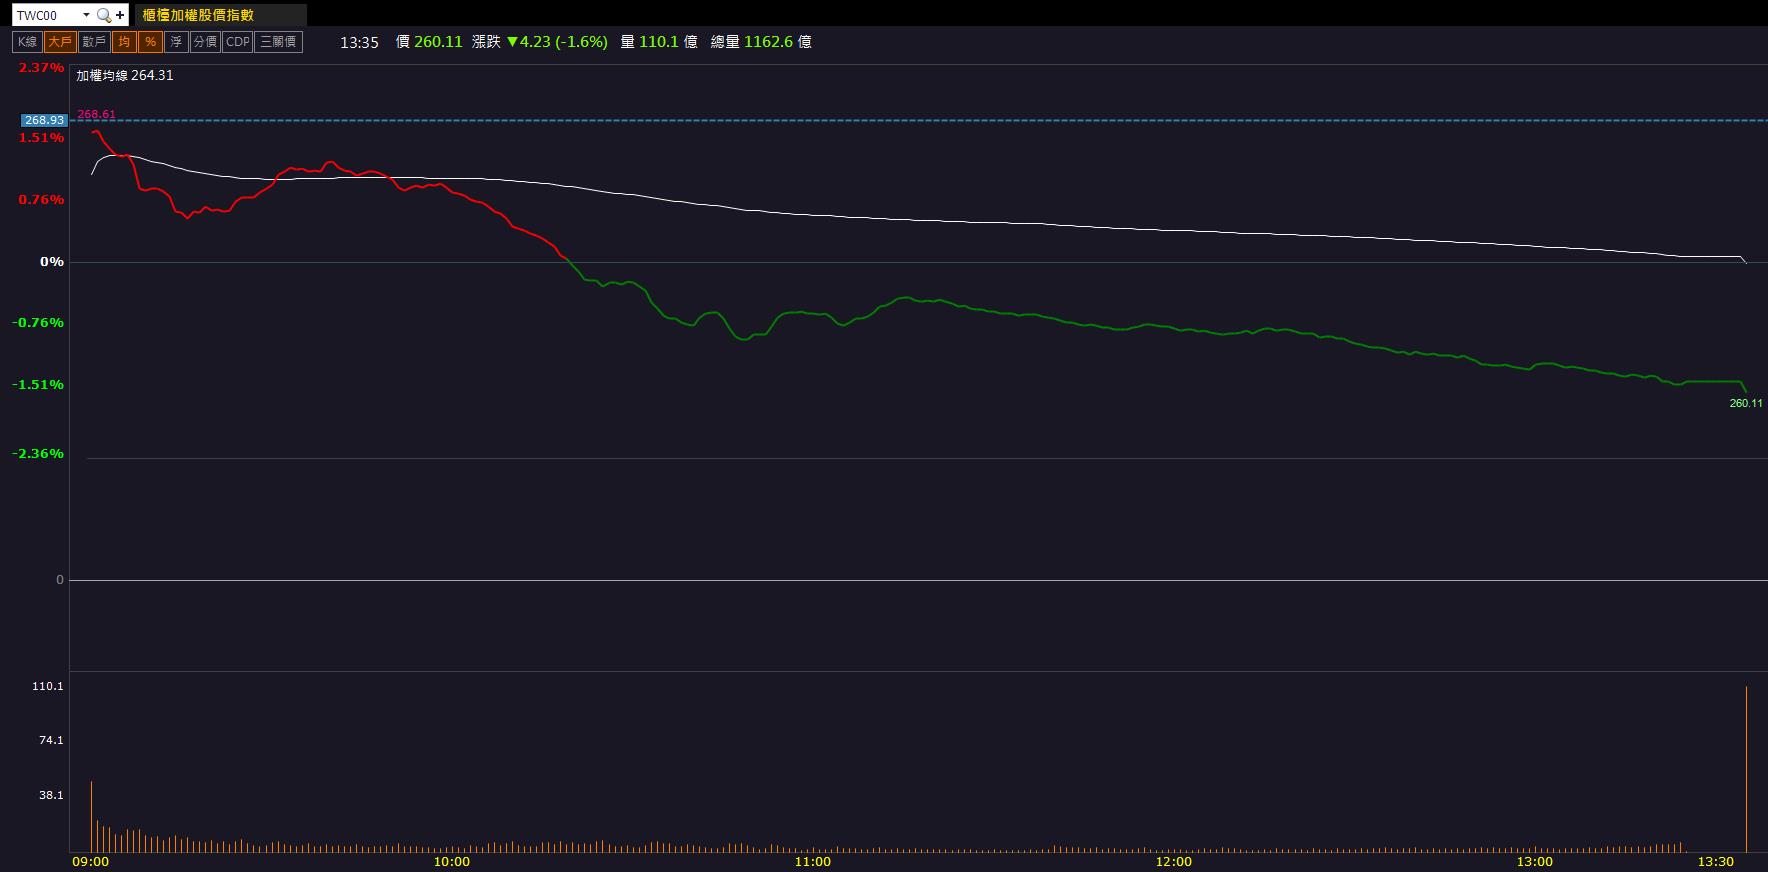
Task: Toggle the 分價 price-volume option
Action: click(205, 42)
